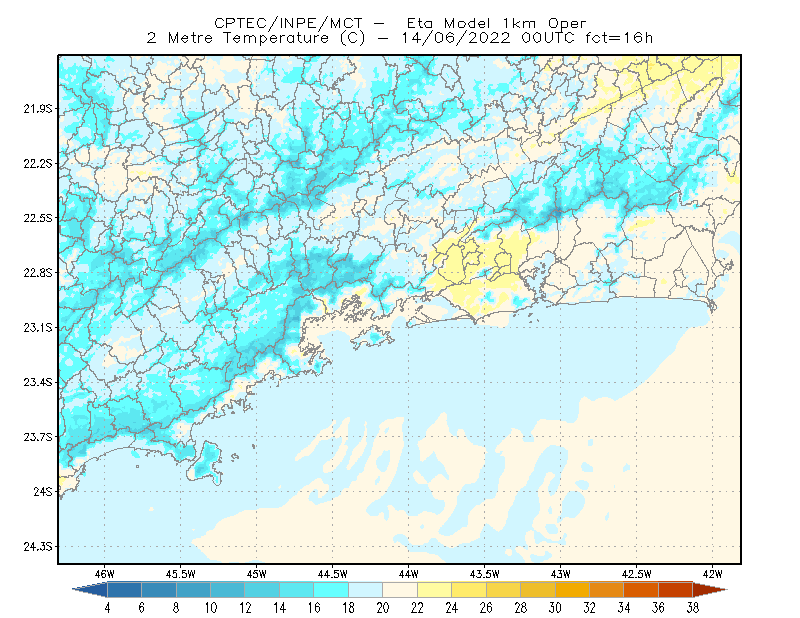This screenshot has width=800, height=618.
Task: Click the legend value '38'
Action: [693, 608]
